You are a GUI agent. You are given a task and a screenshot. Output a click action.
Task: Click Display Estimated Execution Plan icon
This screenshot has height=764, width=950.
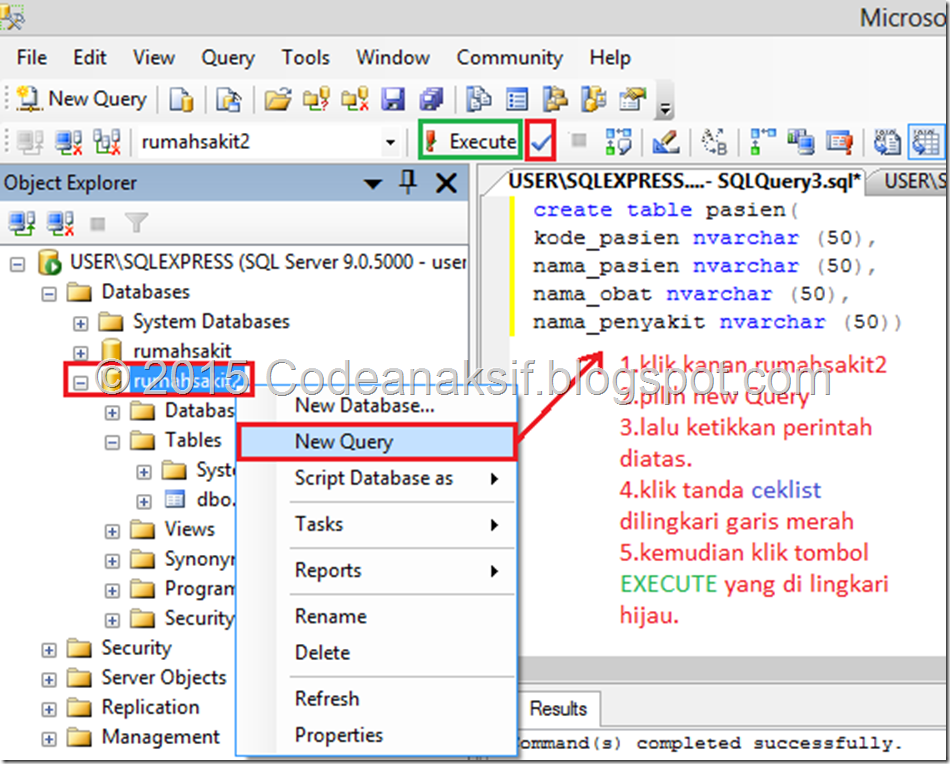(619, 142)
